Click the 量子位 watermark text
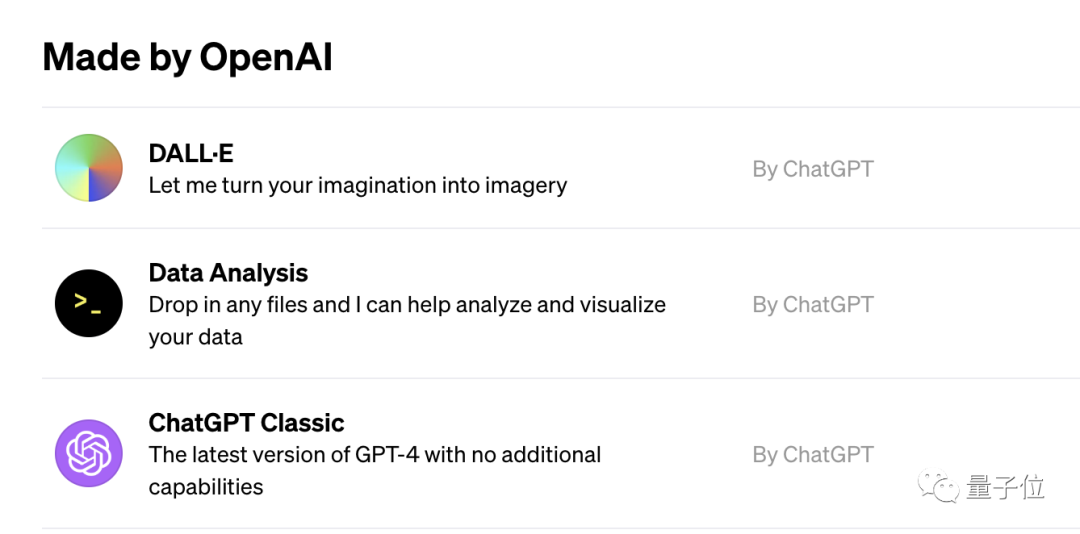Screen dimensions: 1080x534 pos(1005,487)
